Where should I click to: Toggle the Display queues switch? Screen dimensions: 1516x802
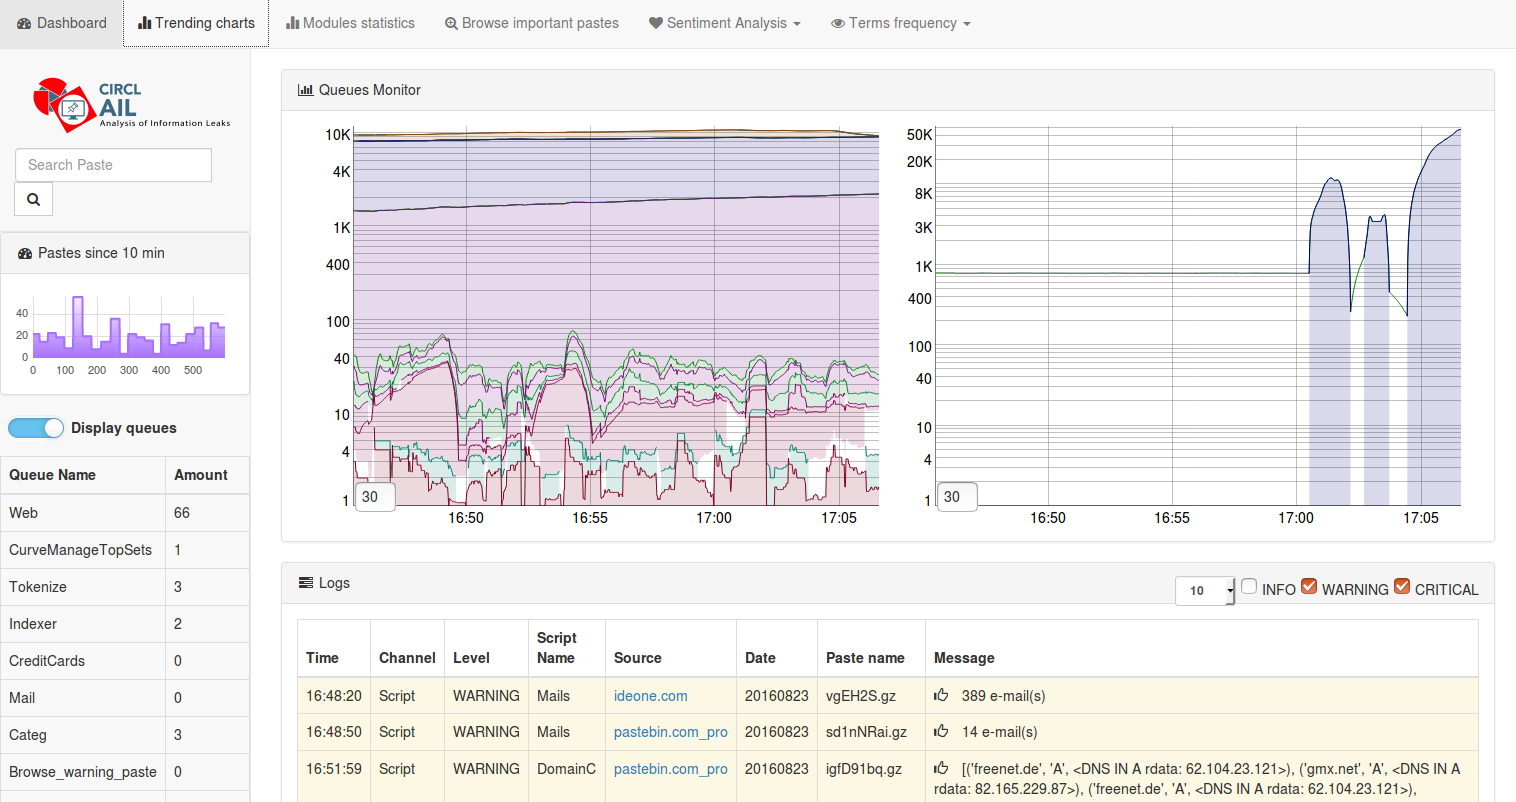tap(36, 428)
